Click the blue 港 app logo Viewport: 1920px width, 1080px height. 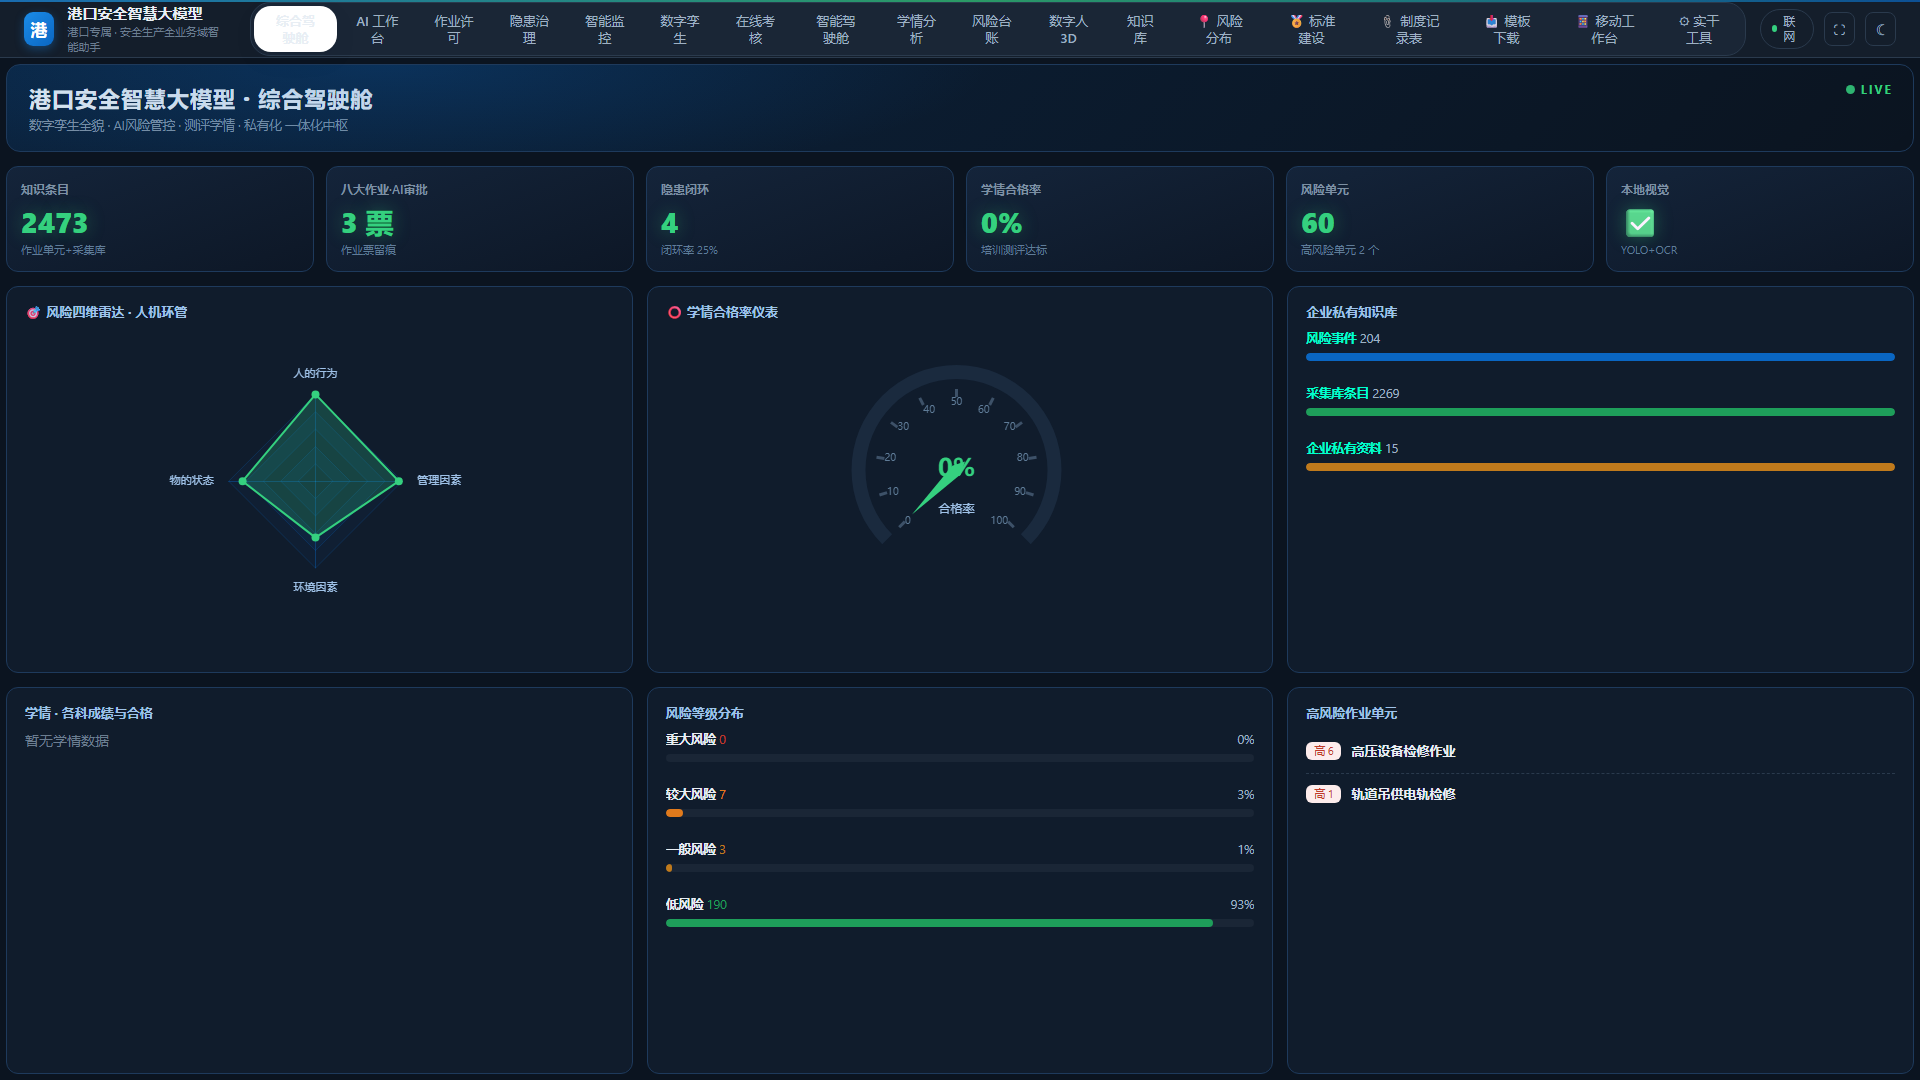39,30
